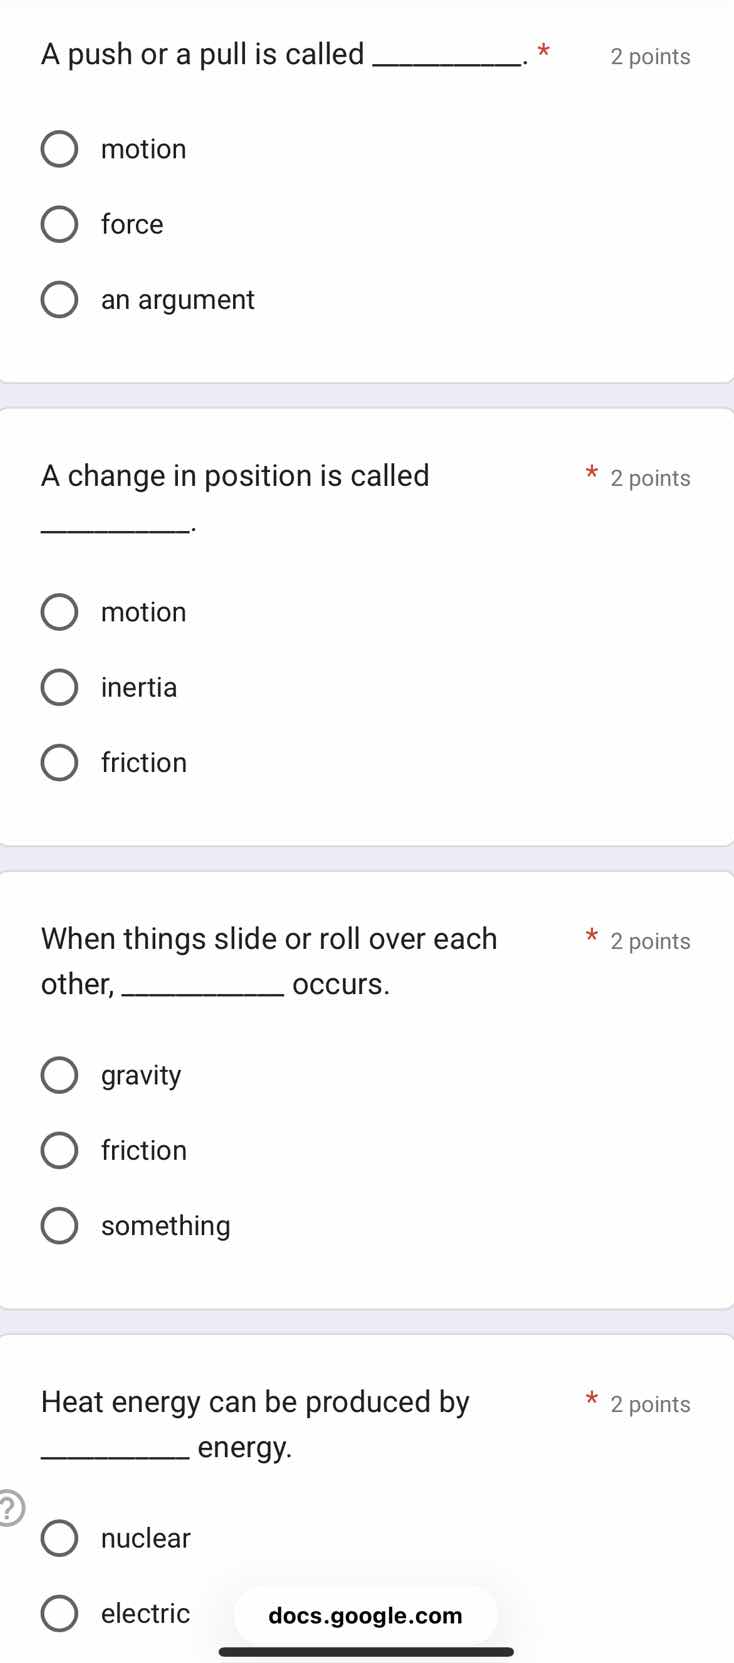
Task: Tap the docs.google.com address pill
Action: point(364,1614)
